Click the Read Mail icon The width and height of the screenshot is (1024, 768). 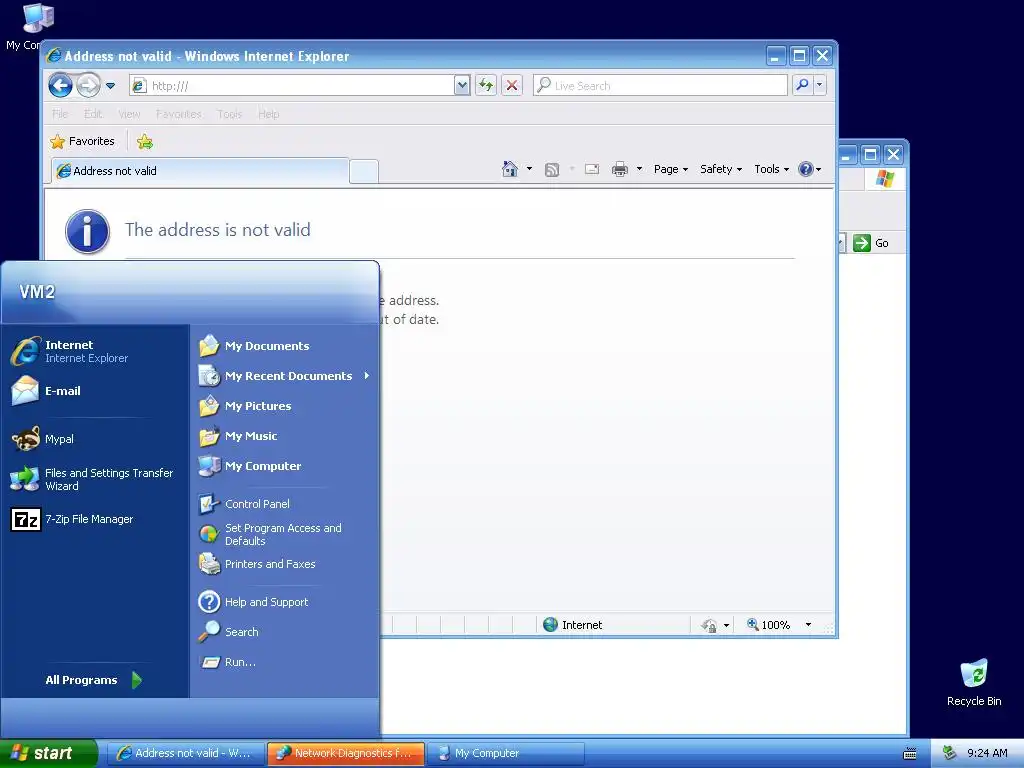point(592,169)
